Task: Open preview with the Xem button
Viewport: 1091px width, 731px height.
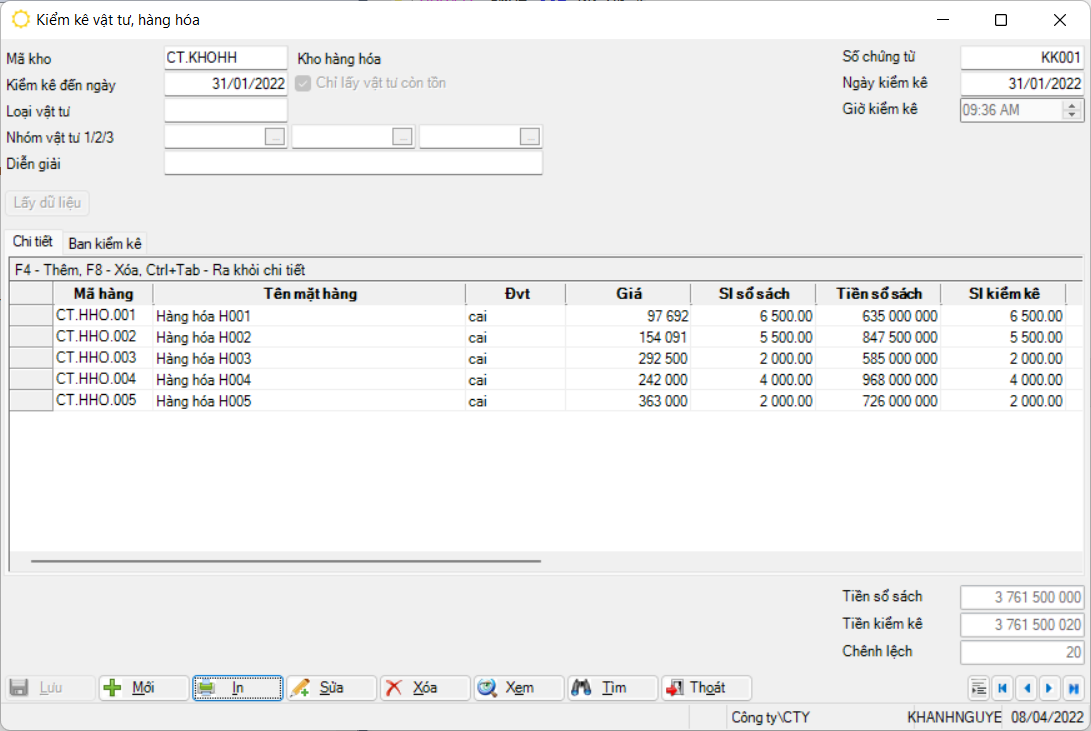Action: (x=519, y=688)
